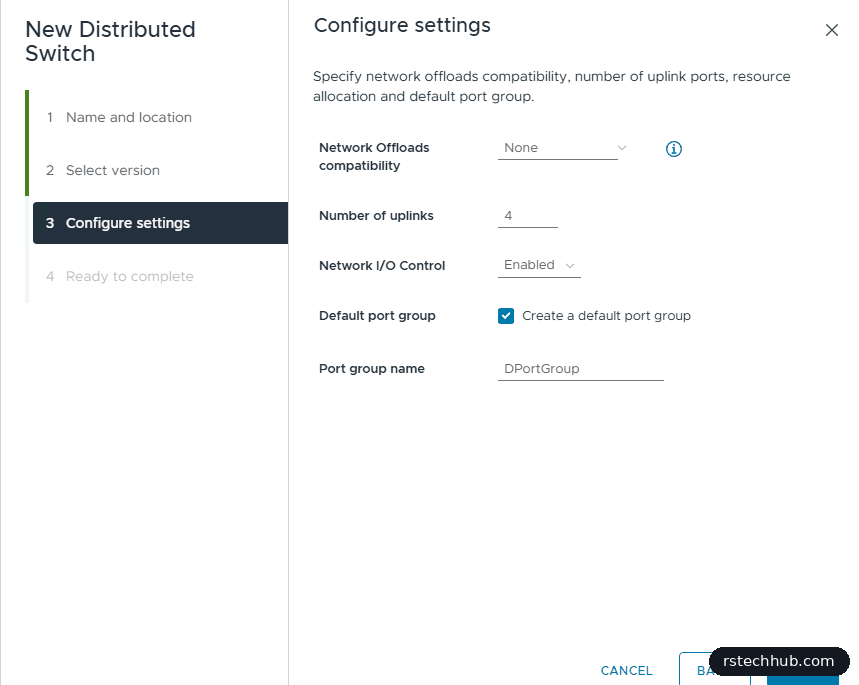The height and width of the screenshot is (685, 859).
Task: Open the Network Offloads compatibility info icon
Action: [x=673, y=149]
